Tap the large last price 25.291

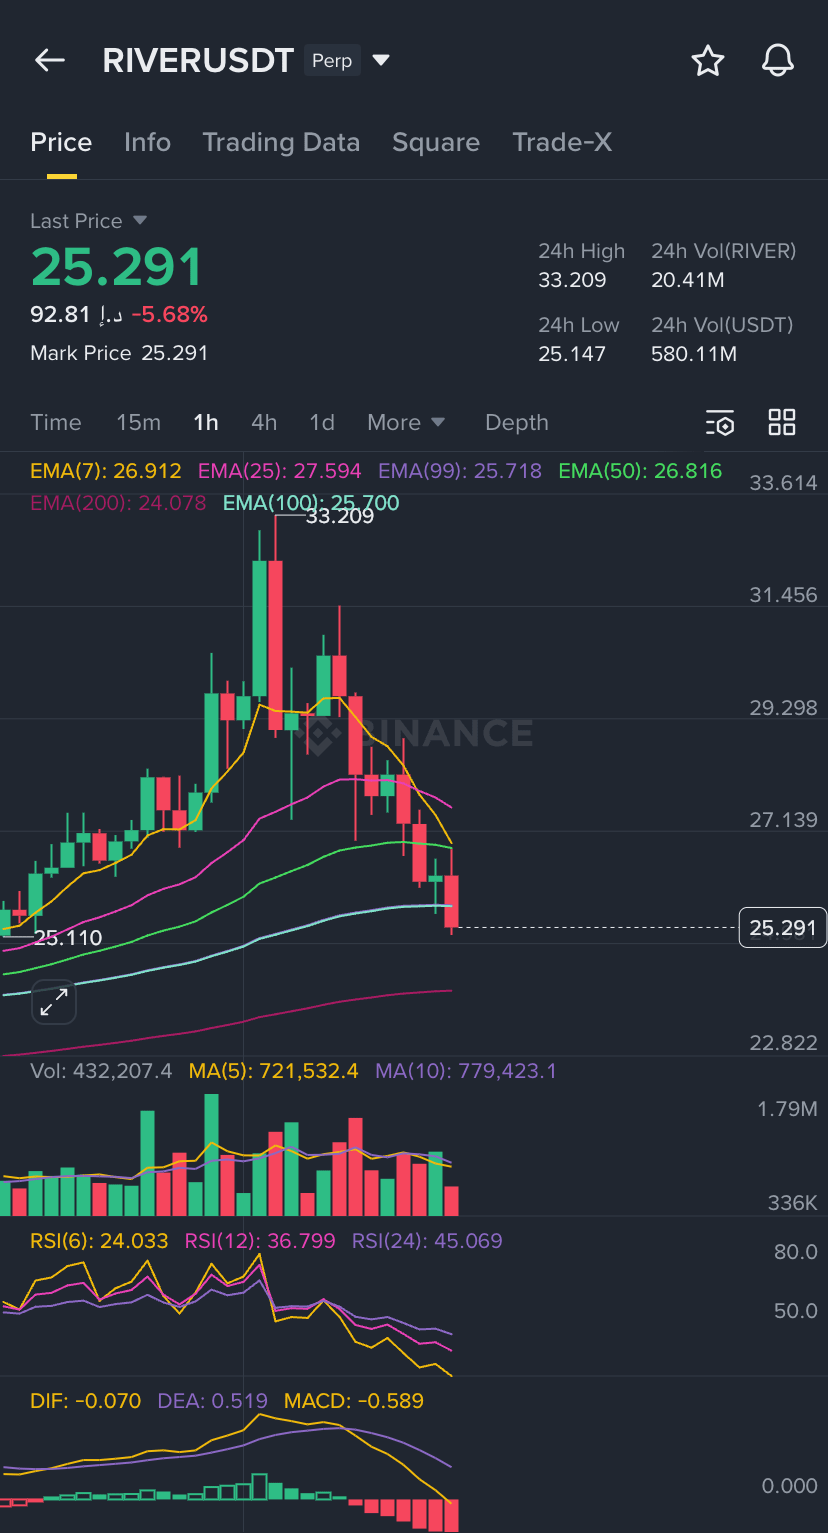coord(117,267)
